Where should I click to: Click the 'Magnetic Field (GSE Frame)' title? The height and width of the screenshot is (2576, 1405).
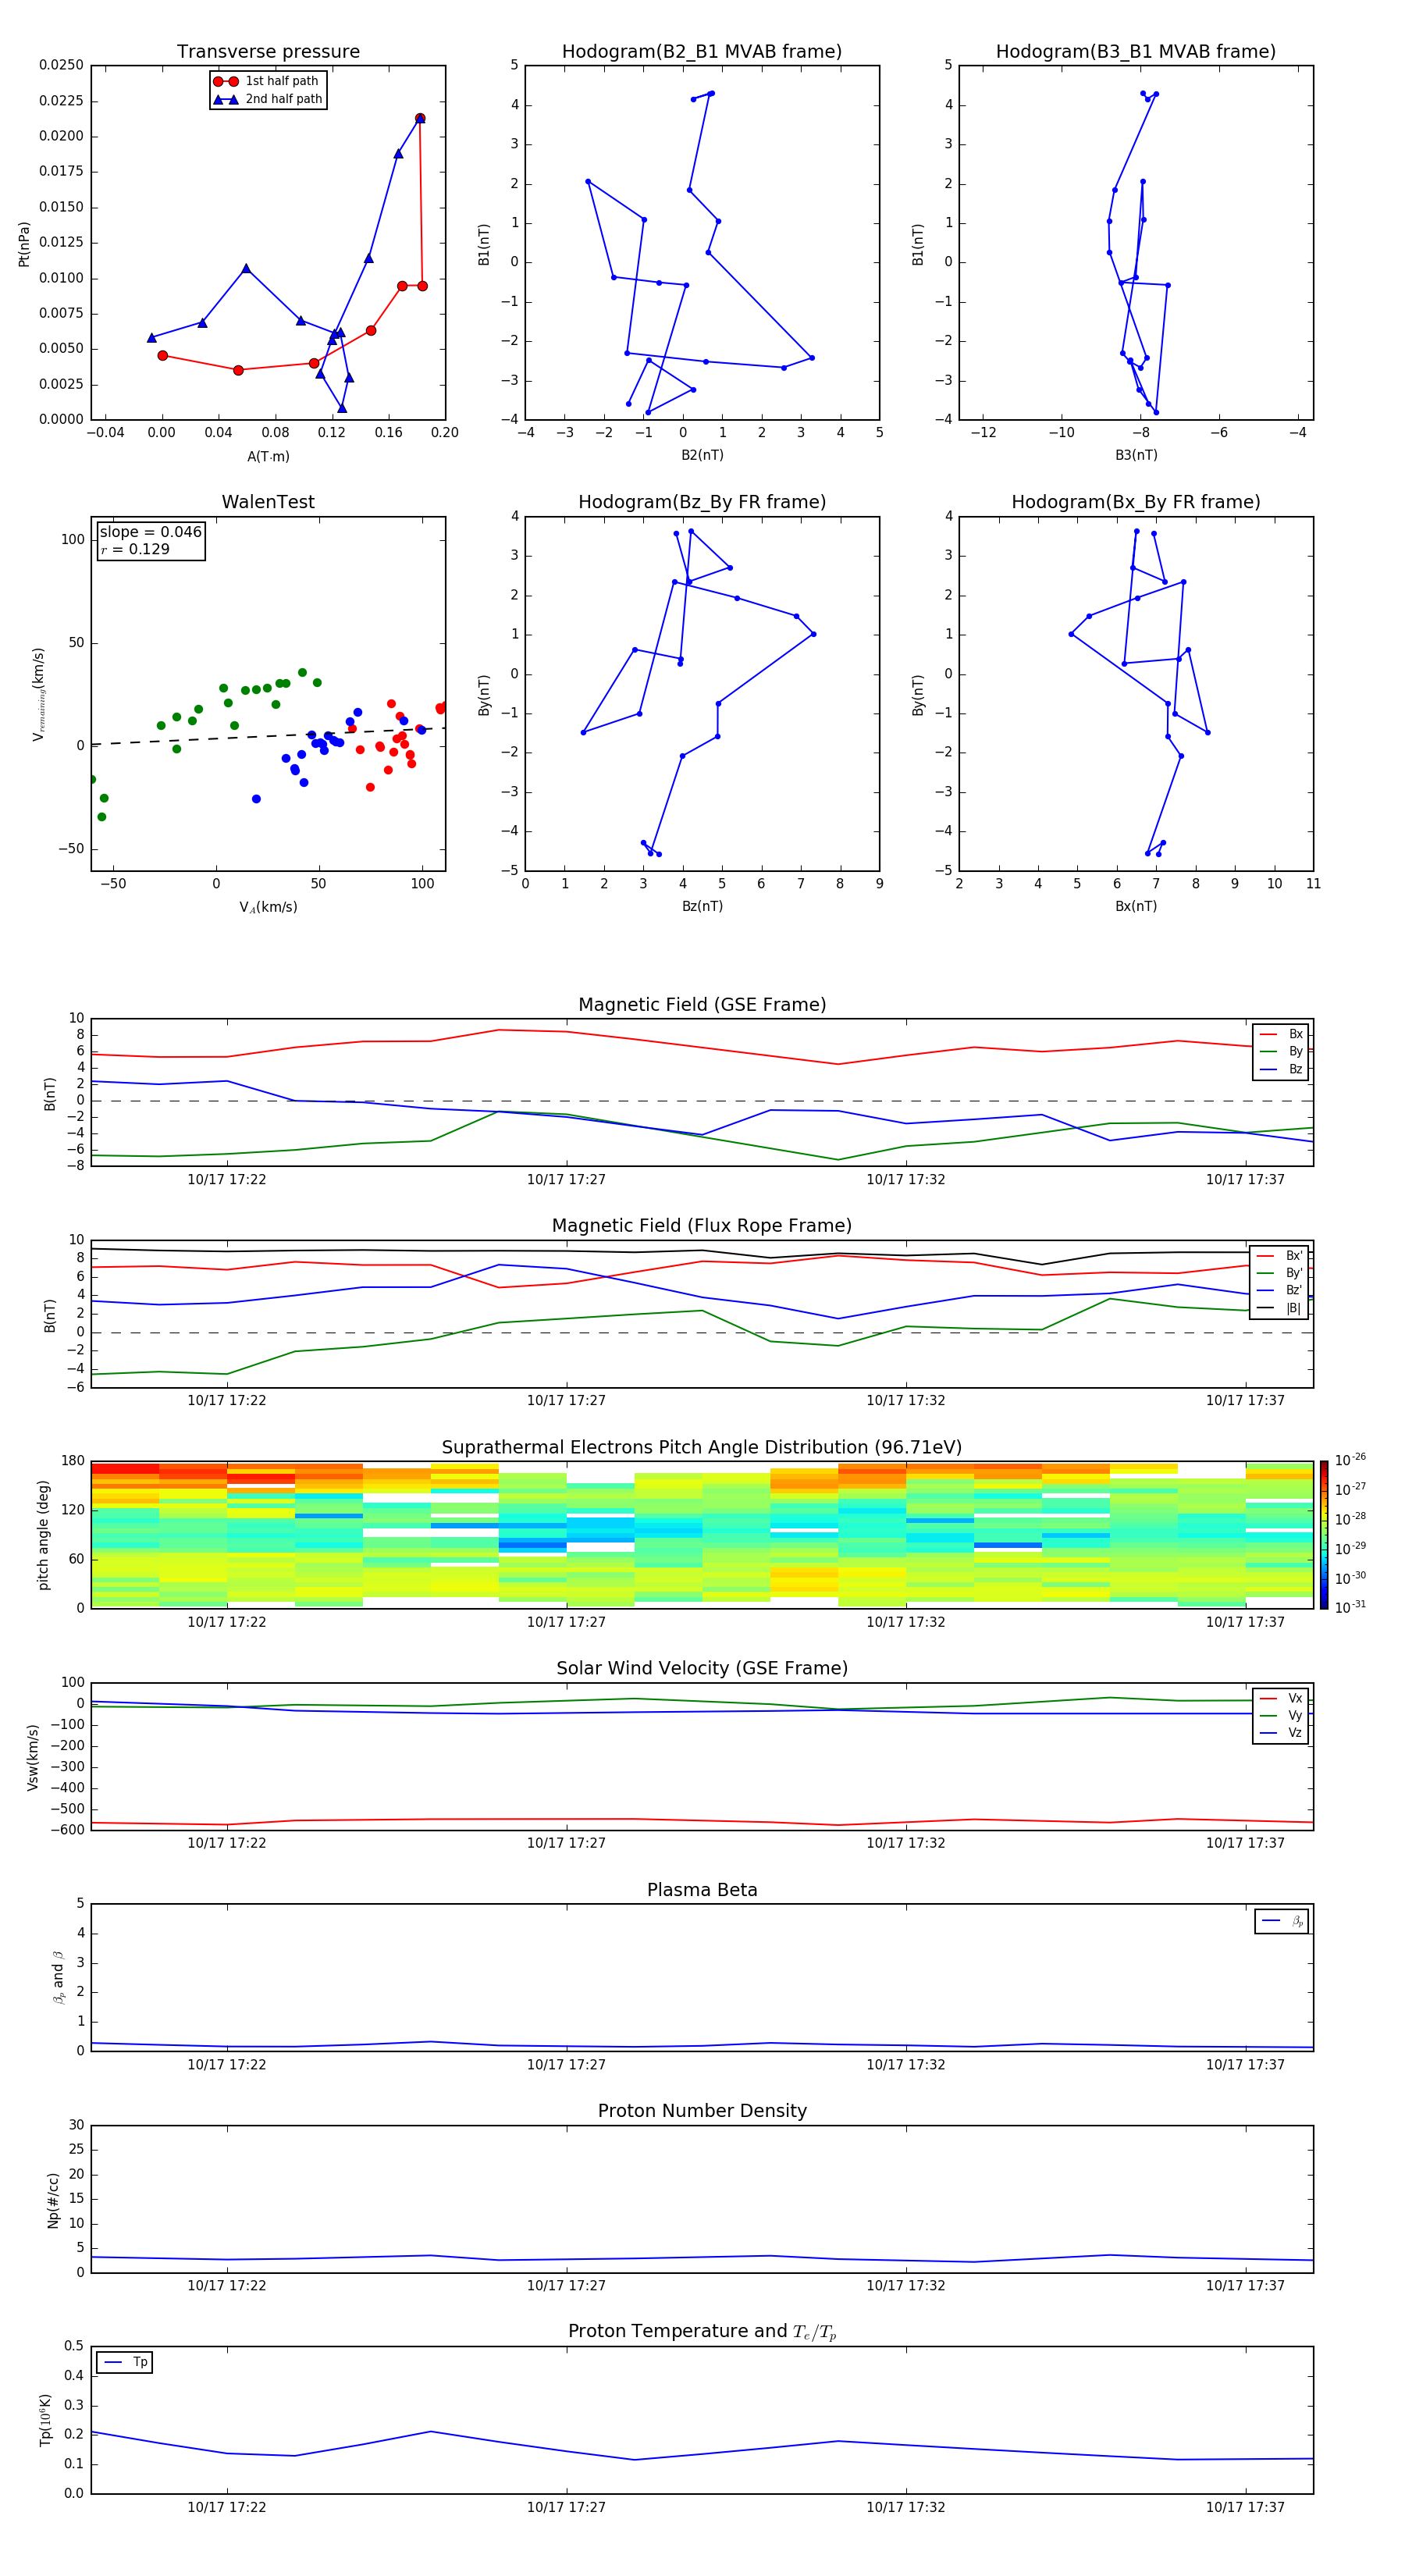click(x=702, y=1004)
